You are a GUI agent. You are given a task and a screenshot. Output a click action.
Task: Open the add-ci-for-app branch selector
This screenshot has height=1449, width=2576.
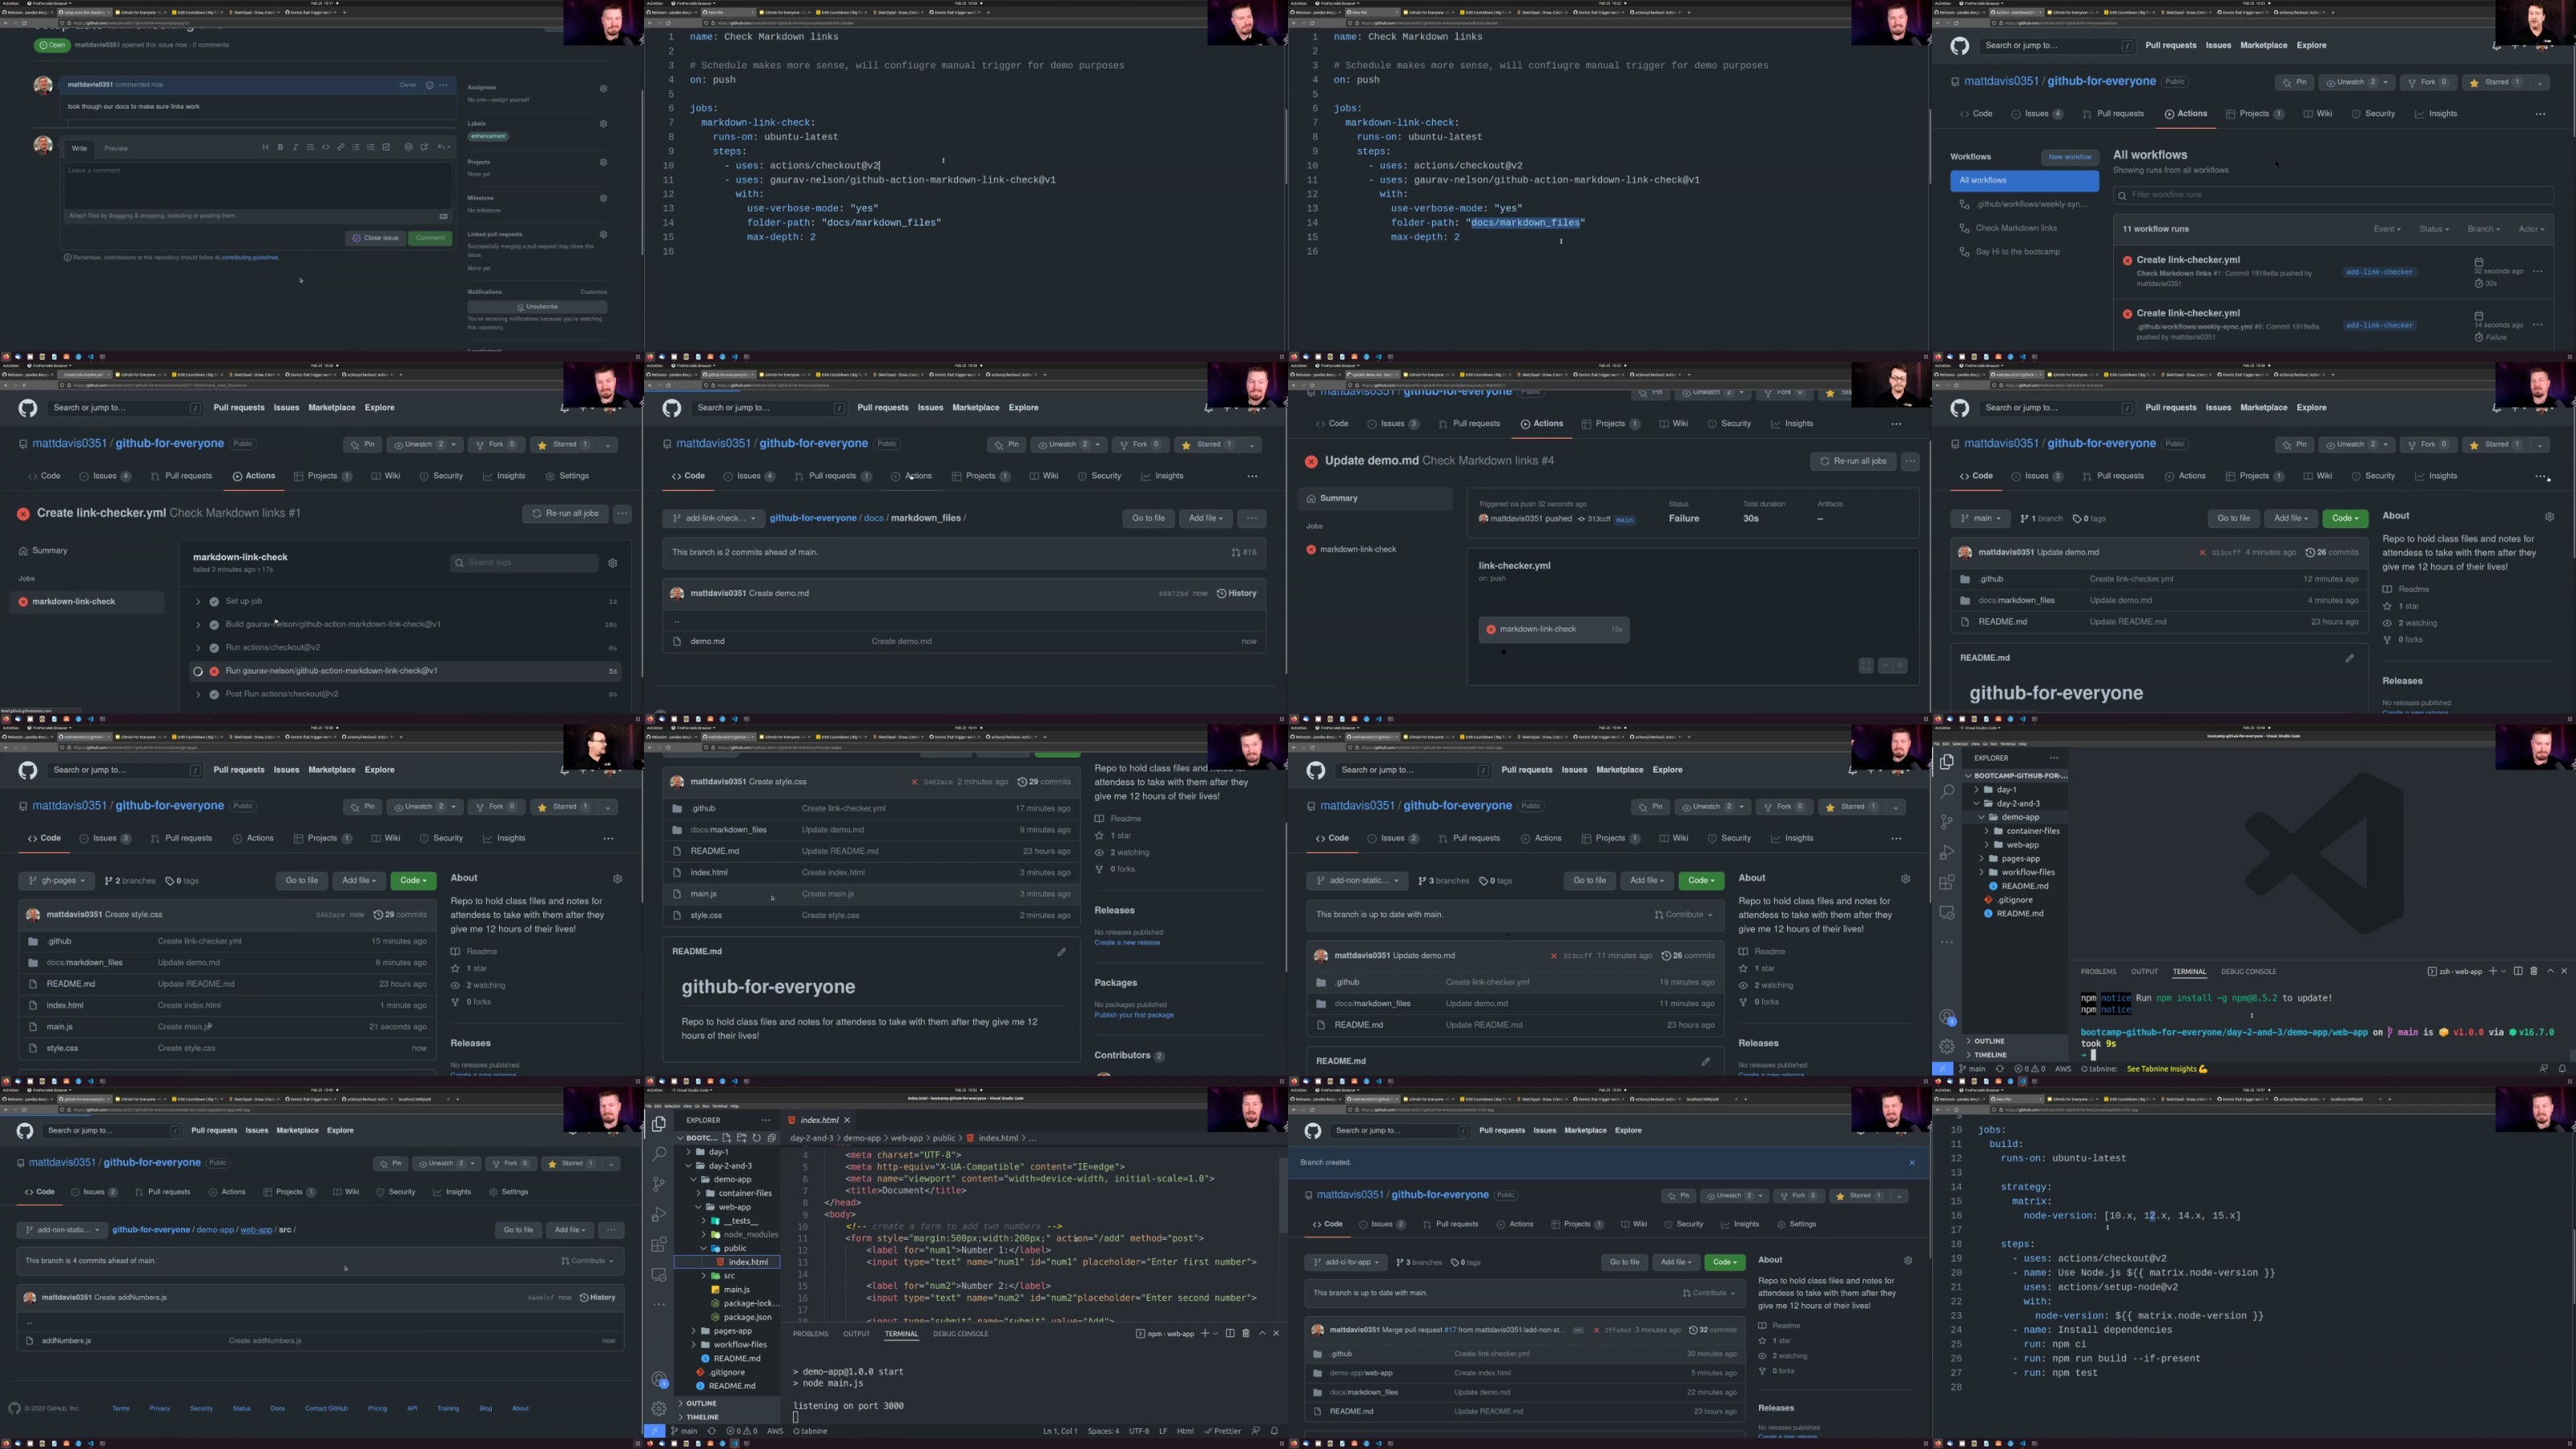click(1345, 1262)
